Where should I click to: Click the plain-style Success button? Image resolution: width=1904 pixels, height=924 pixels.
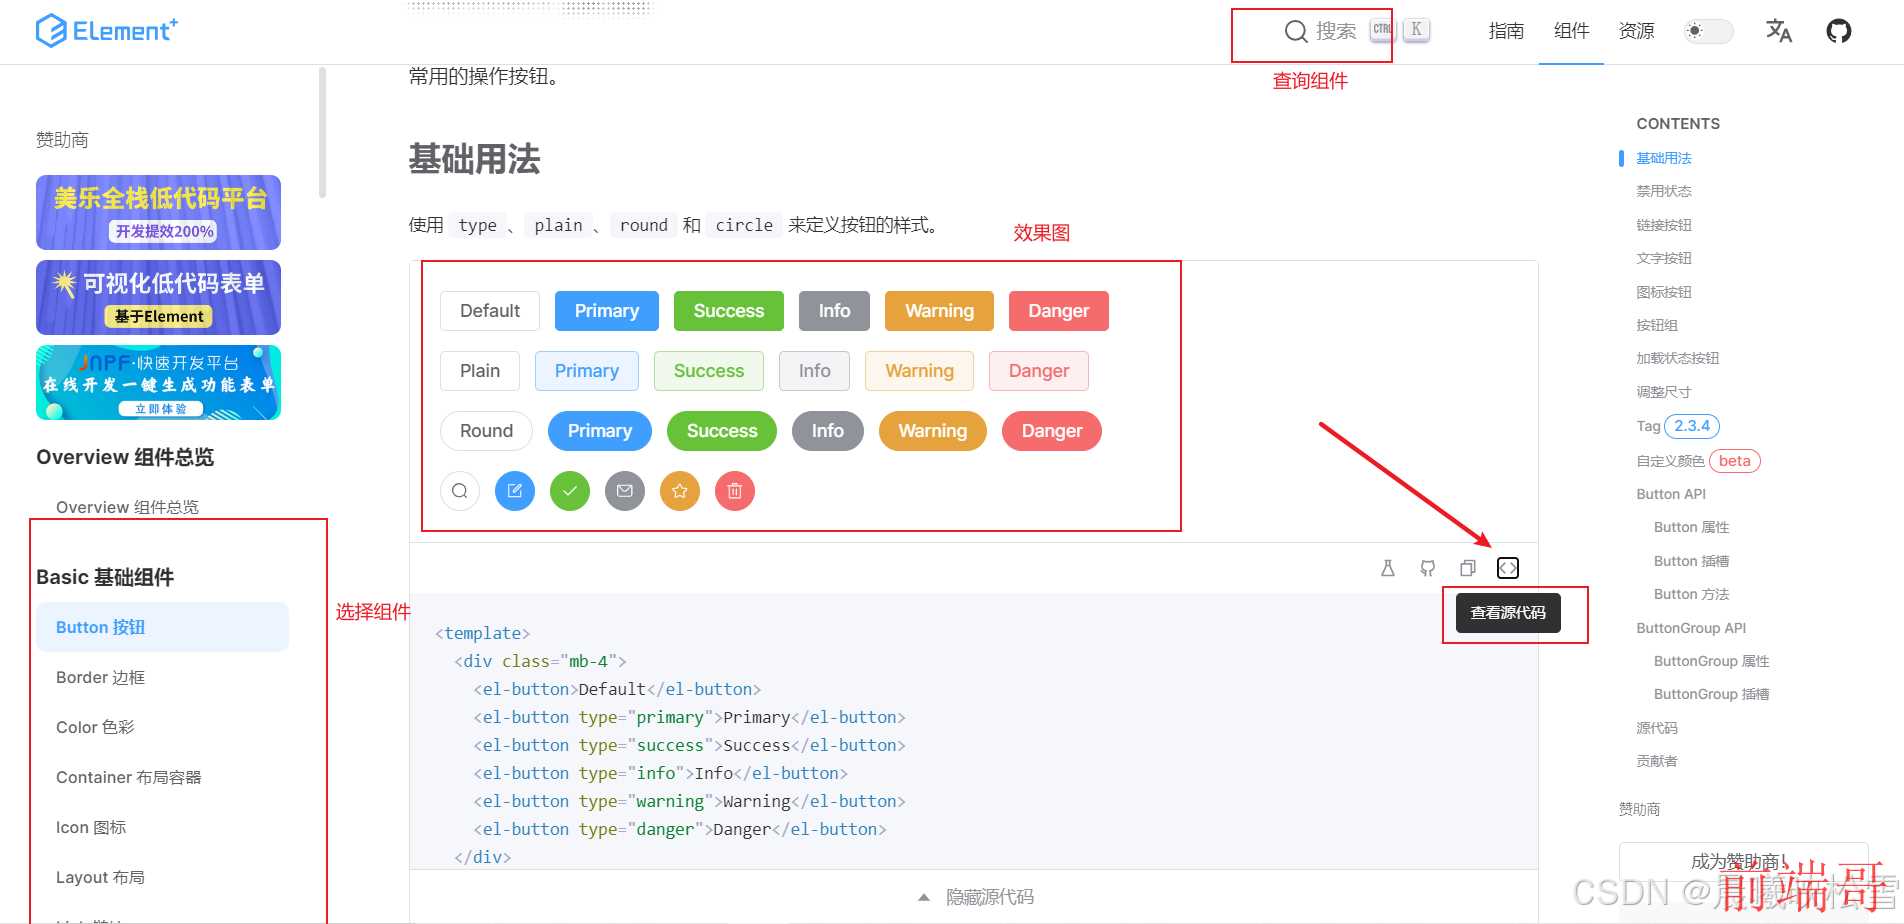709,371
